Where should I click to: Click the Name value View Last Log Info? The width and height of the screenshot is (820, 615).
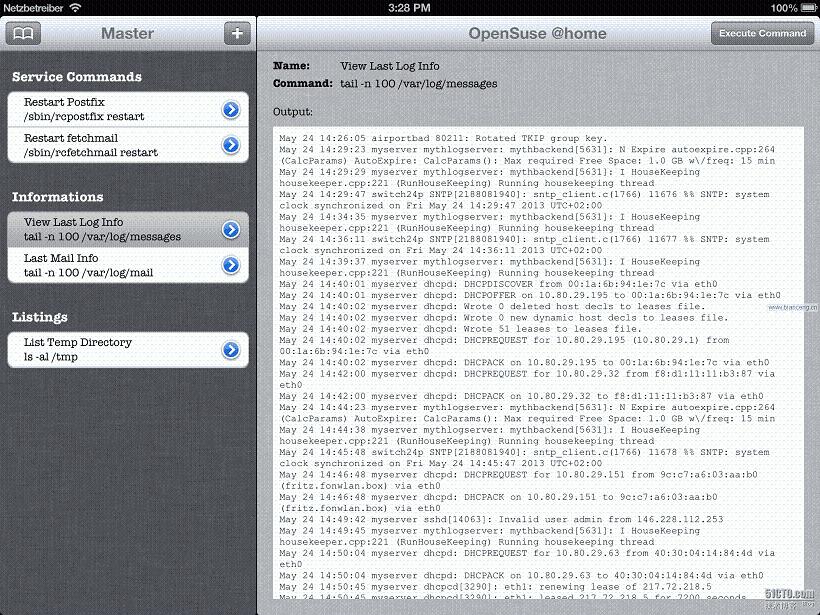point(390,66)
